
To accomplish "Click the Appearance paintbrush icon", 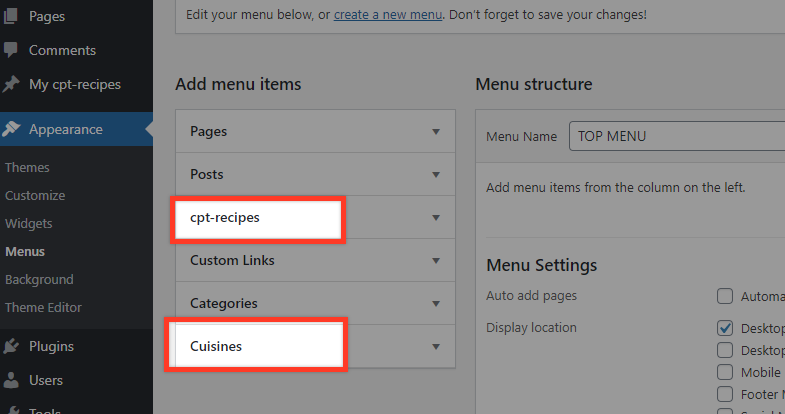I will point(11,129).
